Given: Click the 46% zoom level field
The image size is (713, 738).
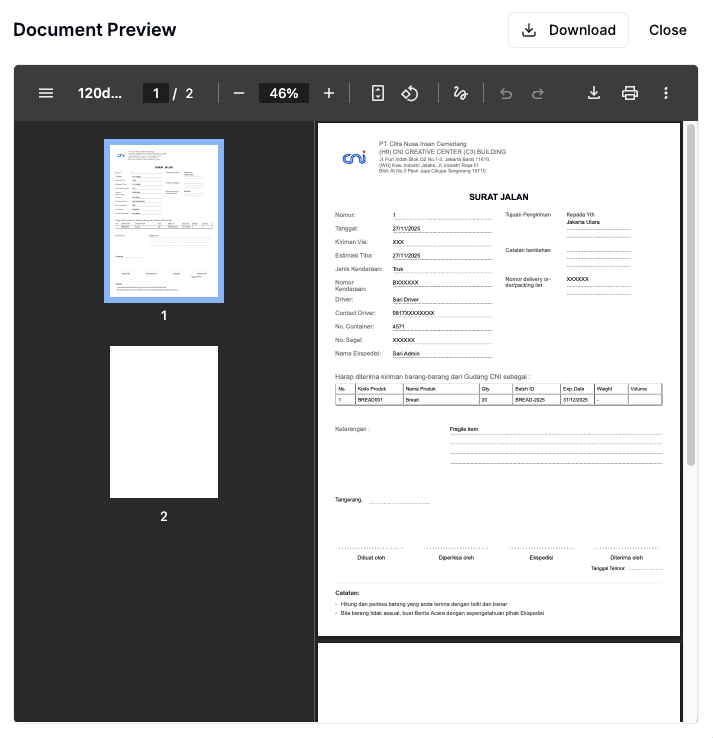Looking at the screenshot, I should pyautogui.click(x=284, y=93).
